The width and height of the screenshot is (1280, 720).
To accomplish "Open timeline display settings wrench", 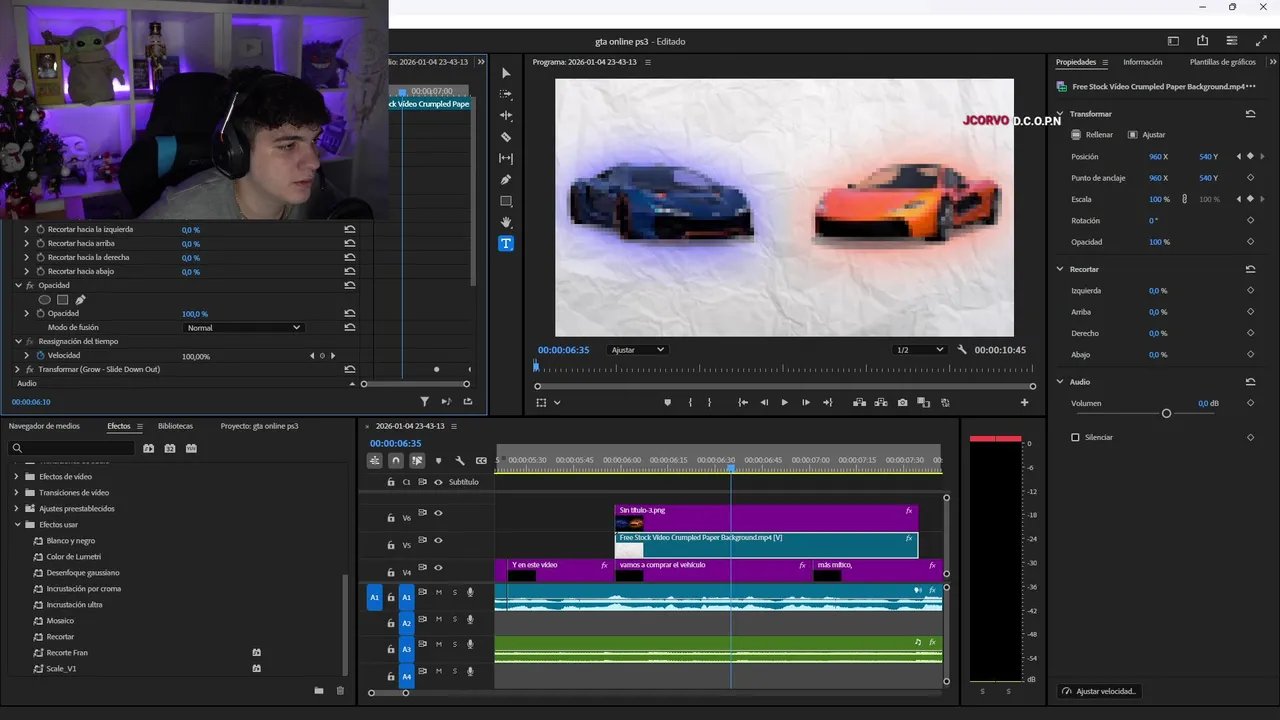I will coord(460,461).
